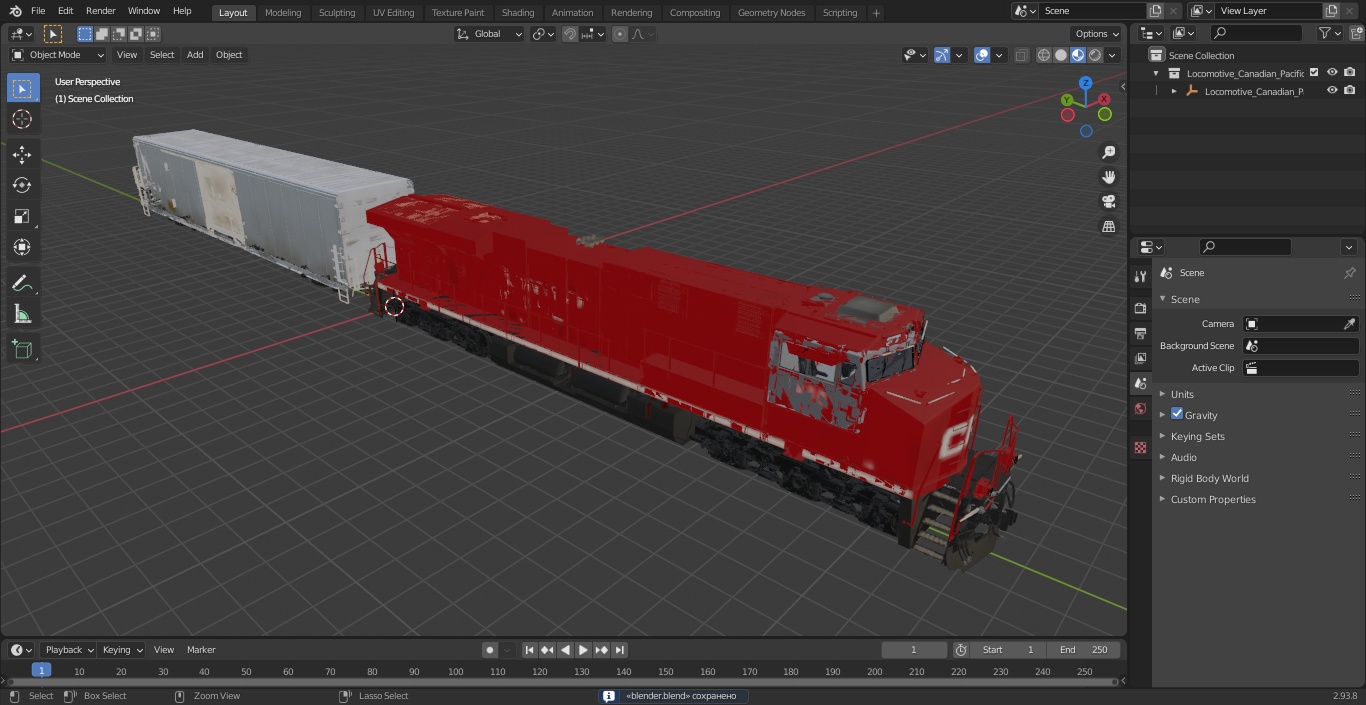Open the Playback dropdown in timeline

(x=69, y=650)
